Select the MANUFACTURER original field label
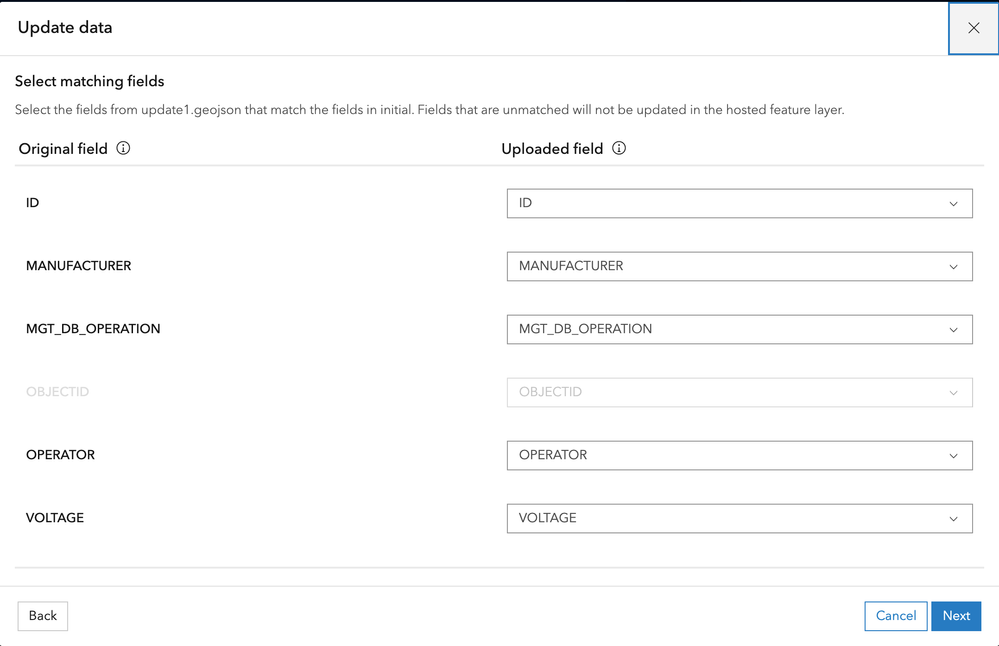This screenshot has width=999, height=646. point(78,266)
